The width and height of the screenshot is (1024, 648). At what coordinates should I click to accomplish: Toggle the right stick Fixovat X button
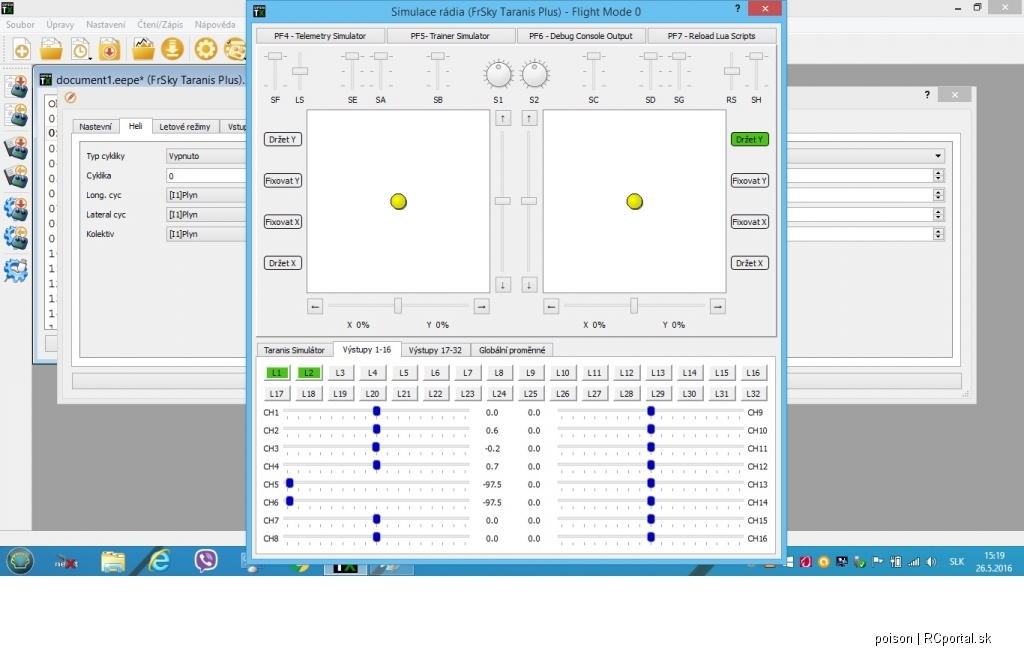point(750,222)
